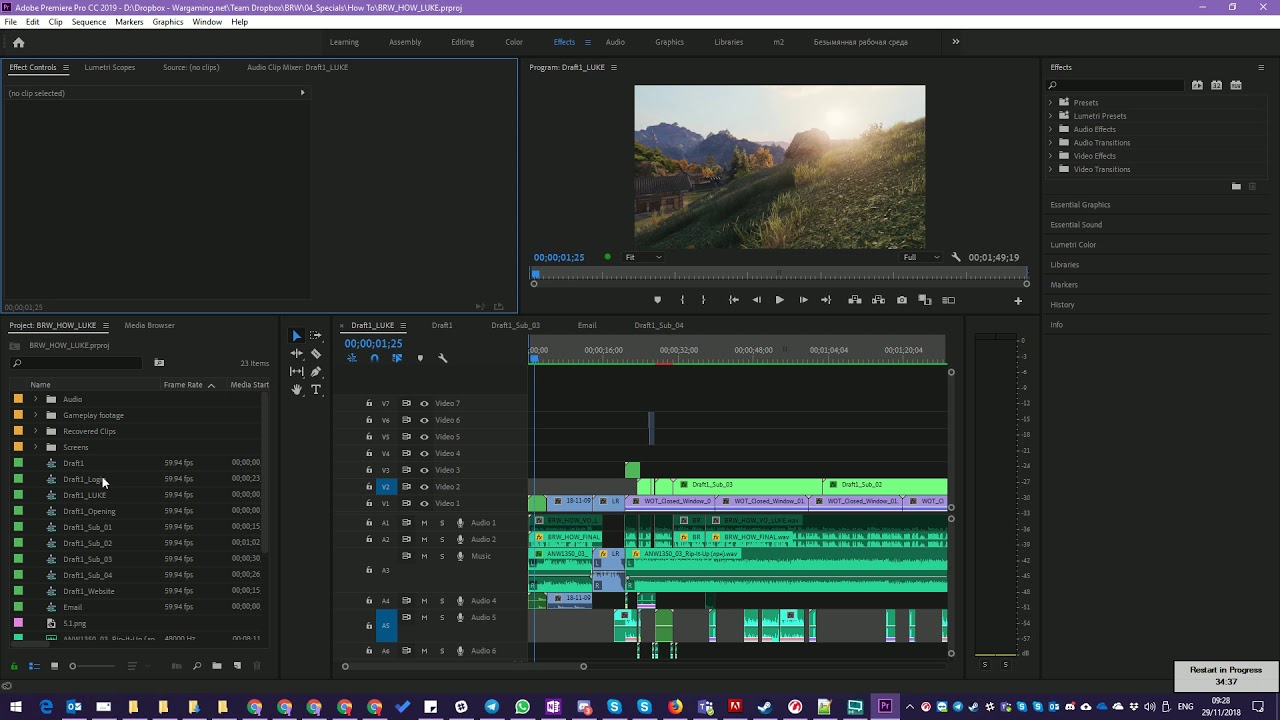This screenshot has width=1280, height=720.
Task: Open the Full playback resolution dropdown
Action: coord(921,257)
